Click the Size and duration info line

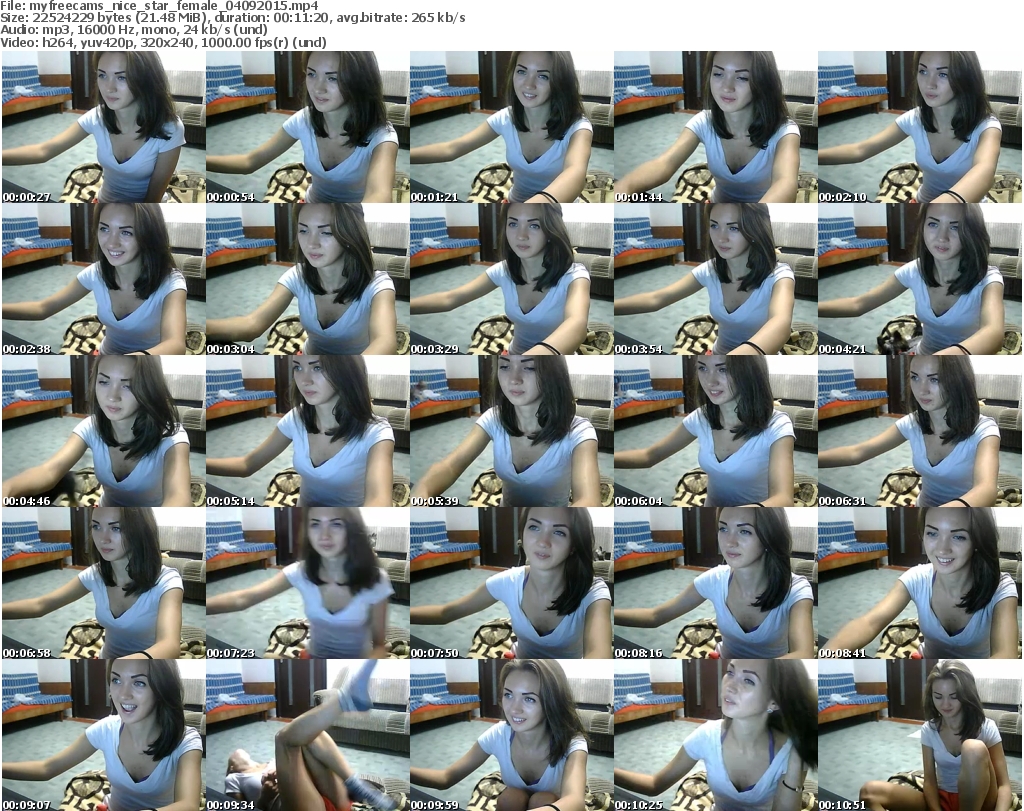click(x=232, y=18)
